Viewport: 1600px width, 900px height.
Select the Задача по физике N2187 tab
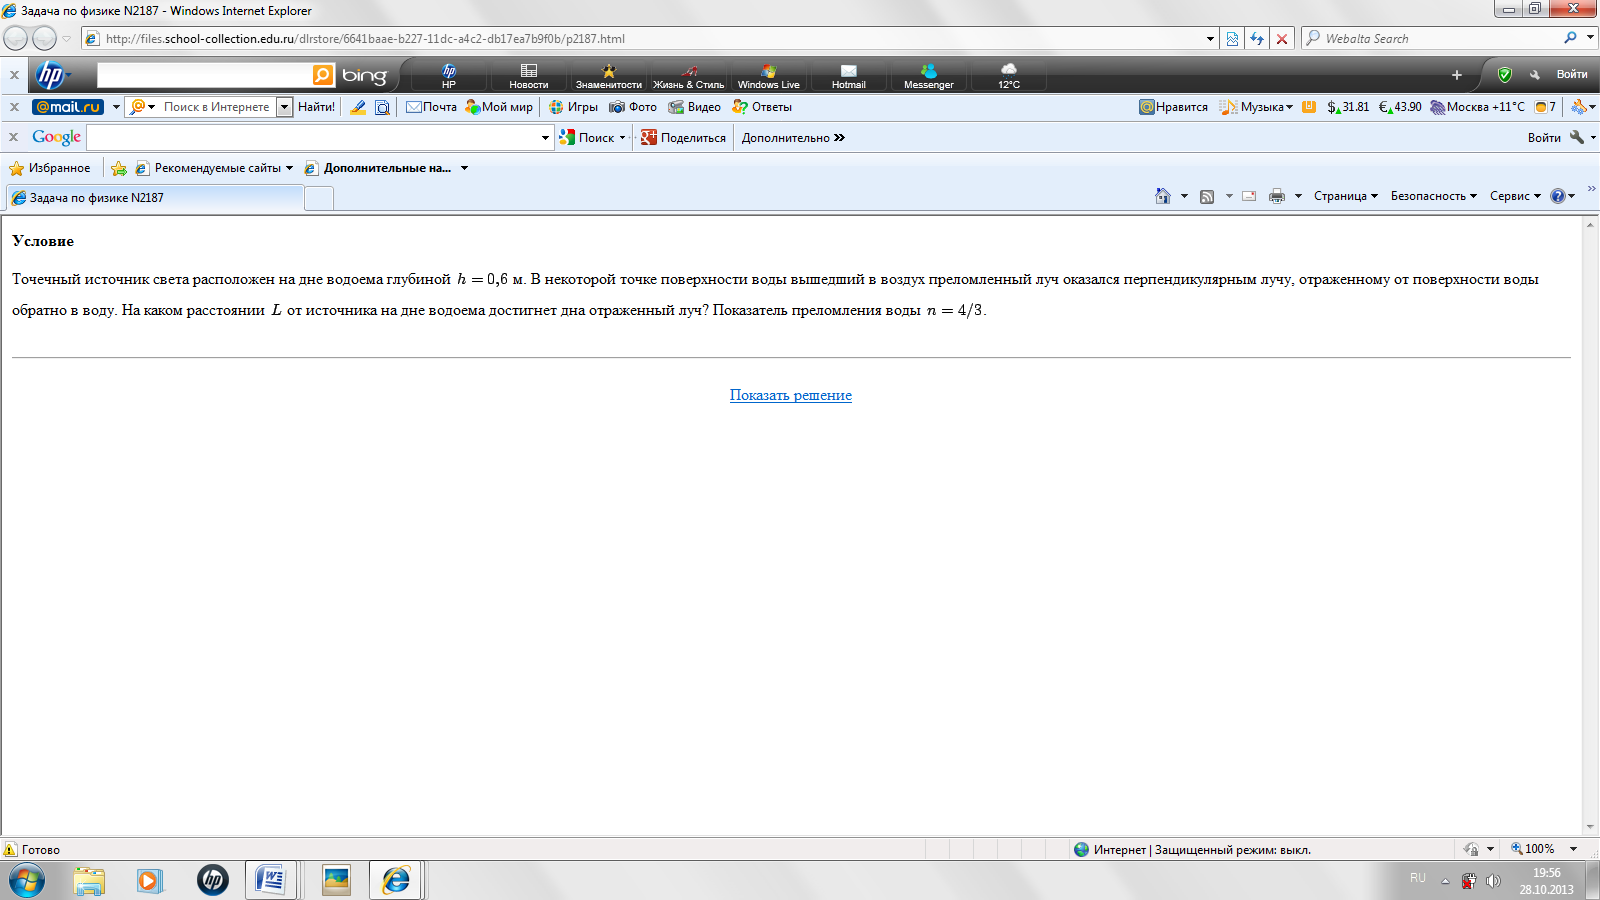155,198
